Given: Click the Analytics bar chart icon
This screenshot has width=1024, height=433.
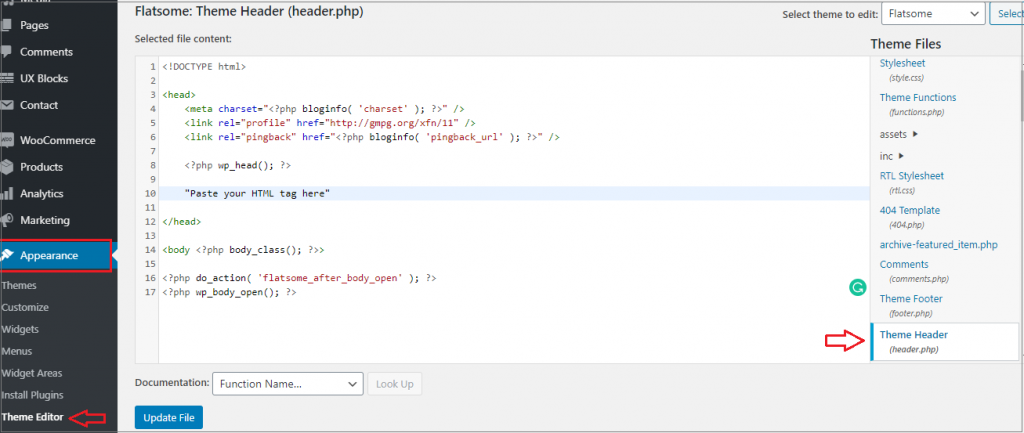Looking at the screenshot, I should coord(7,194).
